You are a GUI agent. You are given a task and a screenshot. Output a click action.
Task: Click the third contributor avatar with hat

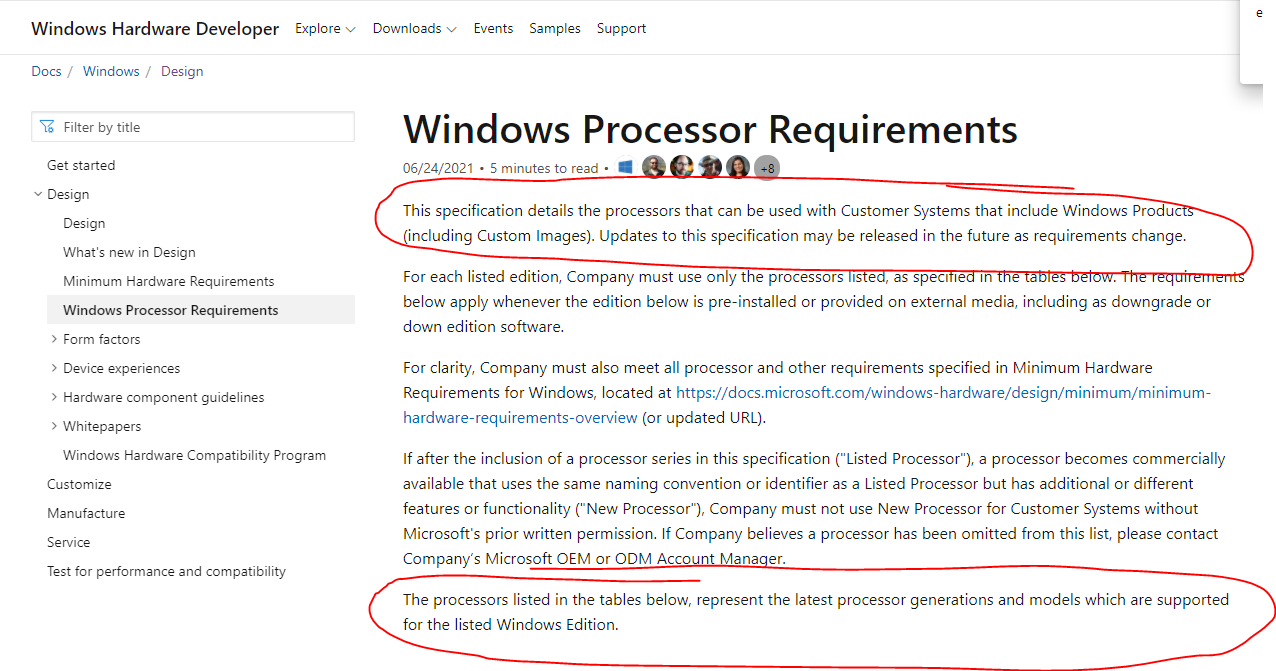pyautogui.click(x=710, y=167)
